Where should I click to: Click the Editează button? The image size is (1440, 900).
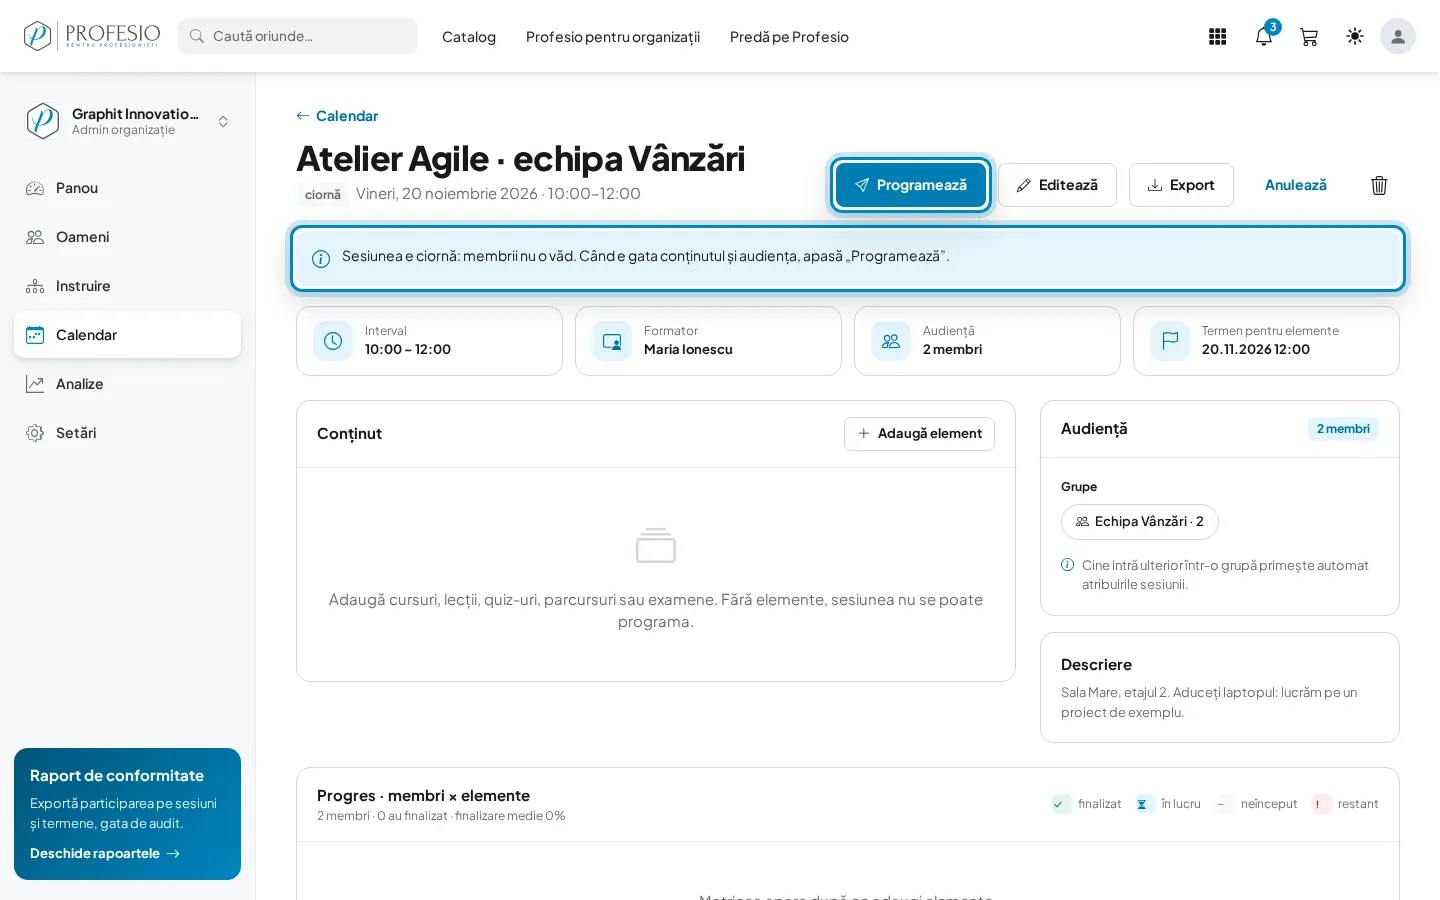pos(1057,185)
